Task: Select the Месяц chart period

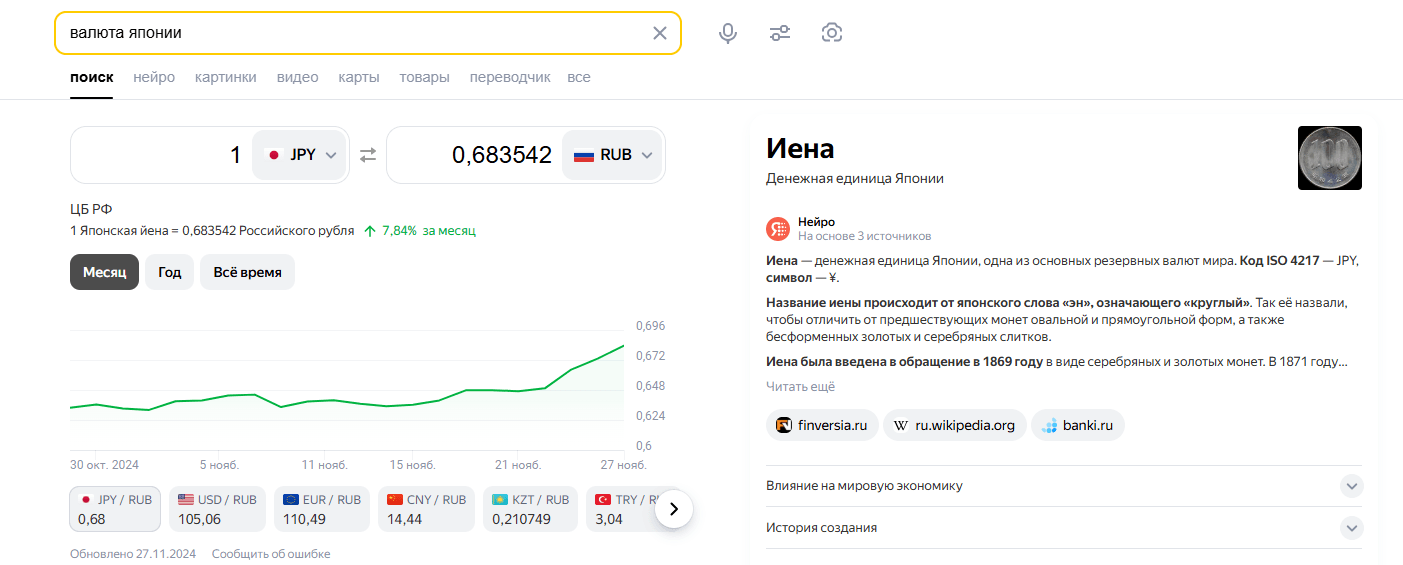Action: point(104,272)
